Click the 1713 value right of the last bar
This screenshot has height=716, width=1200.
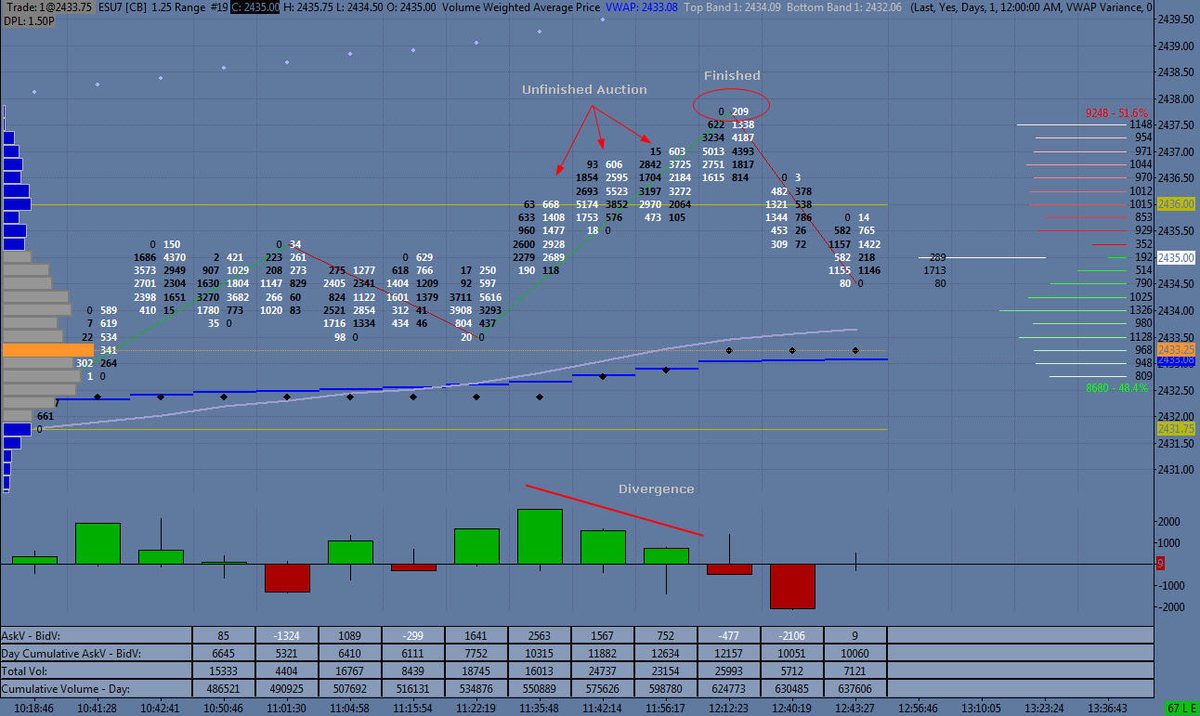tap(935, 270)
